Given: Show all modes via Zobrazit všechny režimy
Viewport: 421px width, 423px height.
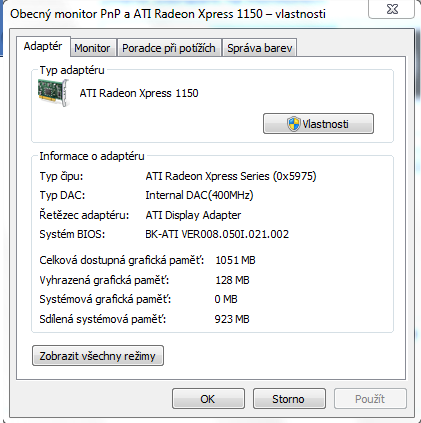Looking at the screenshot, I should coord(98,356).
